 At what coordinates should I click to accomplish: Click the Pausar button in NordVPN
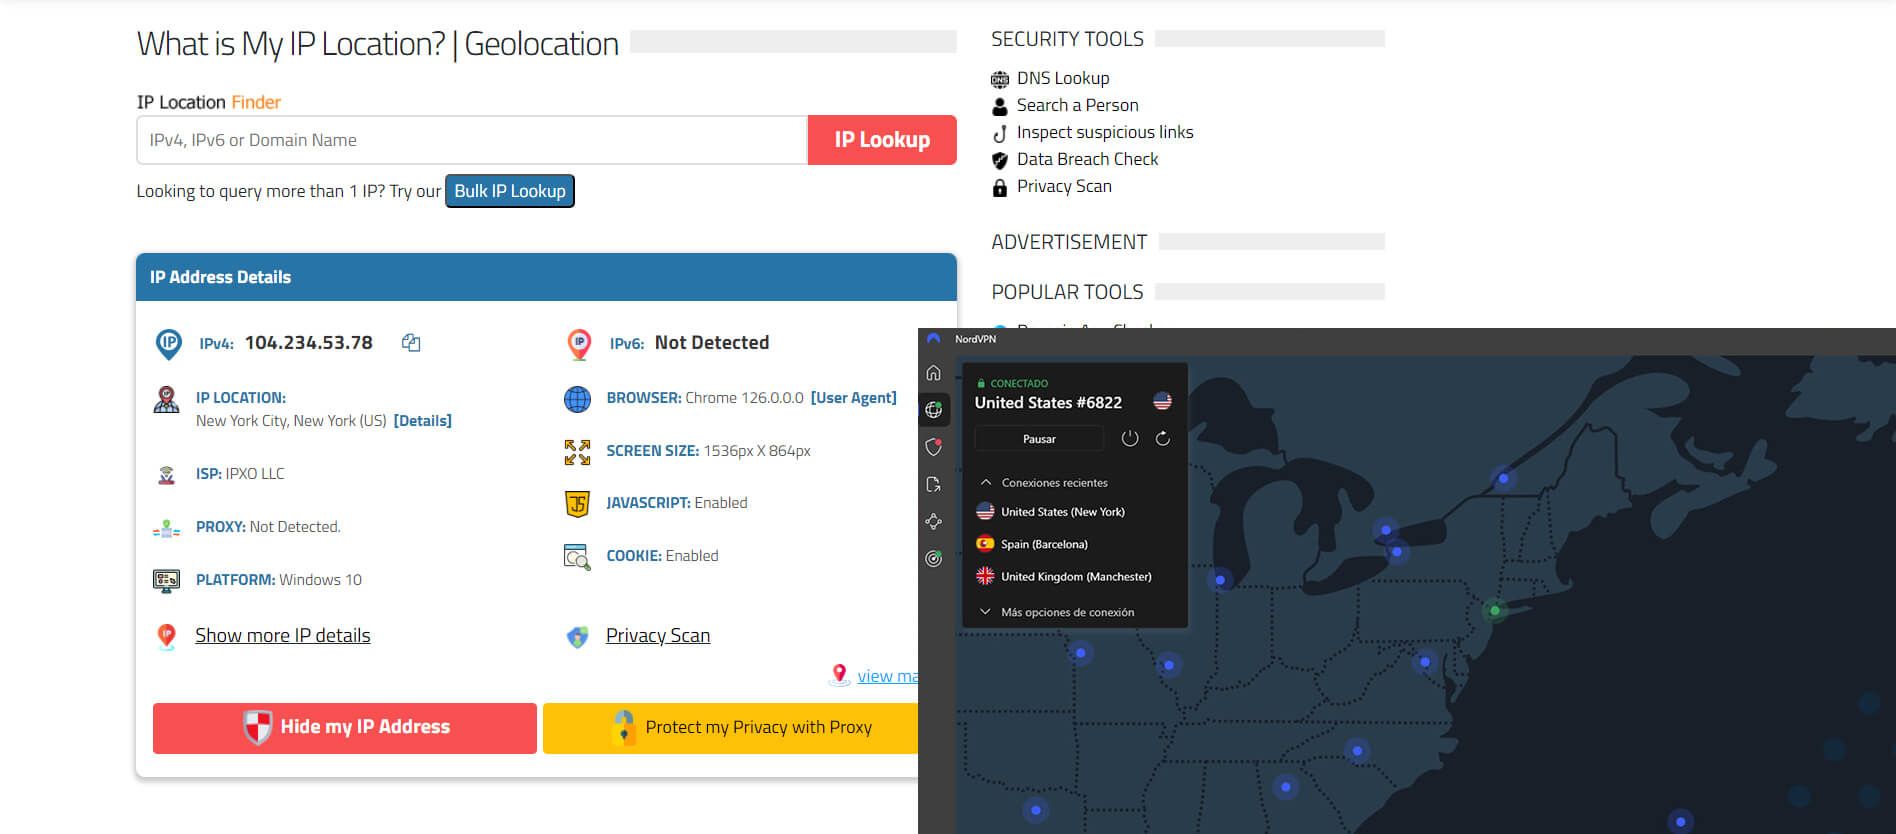click(x=1039, y=439)
